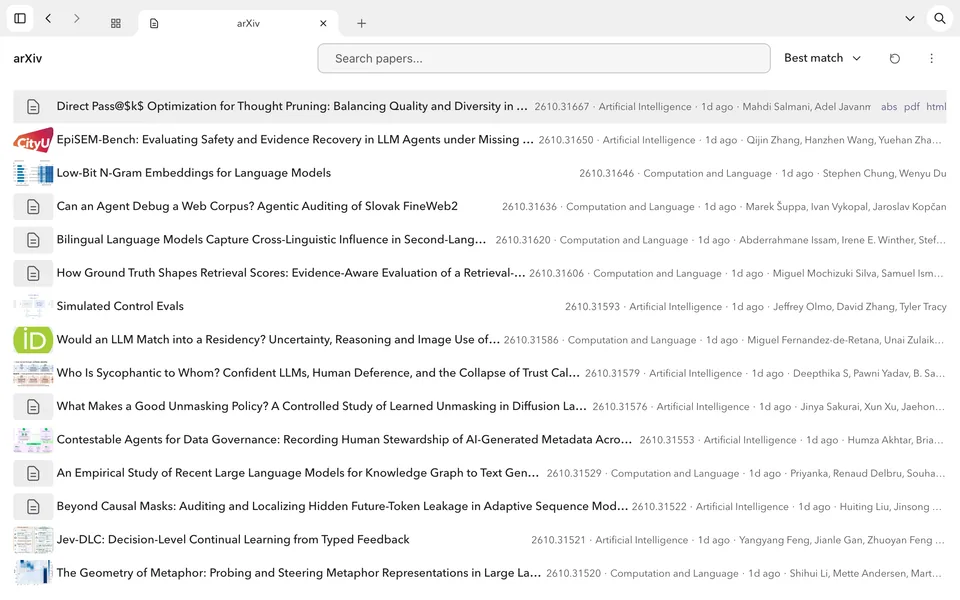
Task: Open 'How Ground Truth Shapes Retrieval Scores' paper
Action: (291, 273)
